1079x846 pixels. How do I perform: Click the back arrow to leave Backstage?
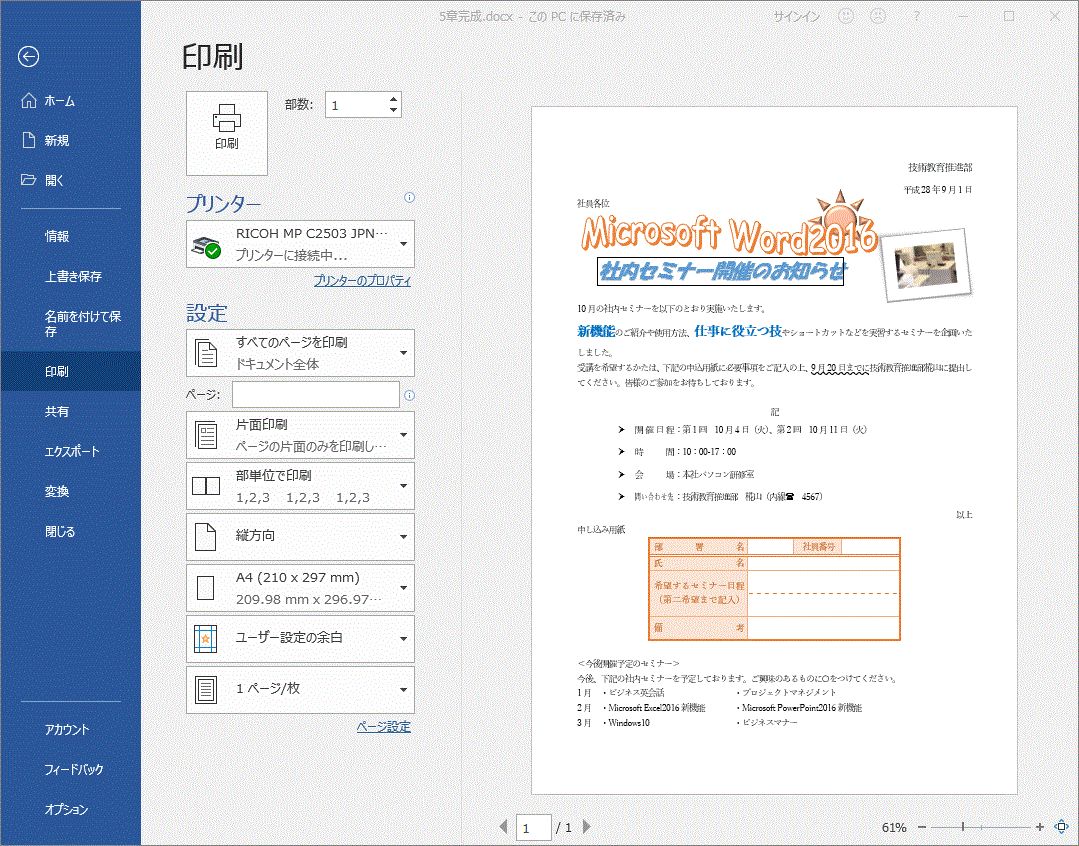click(28, 56)
